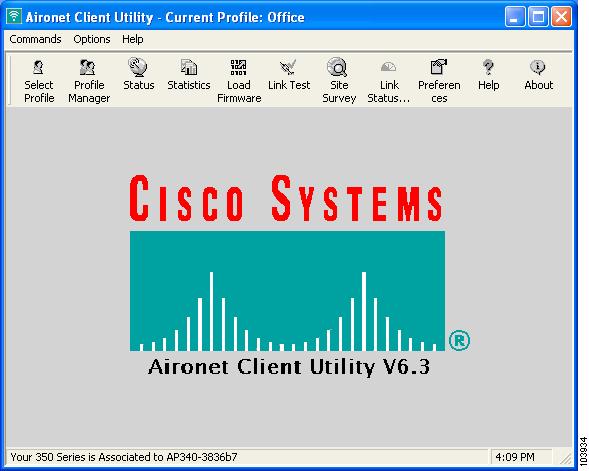
Task: Click the association status message text
Action: [124, 457]
